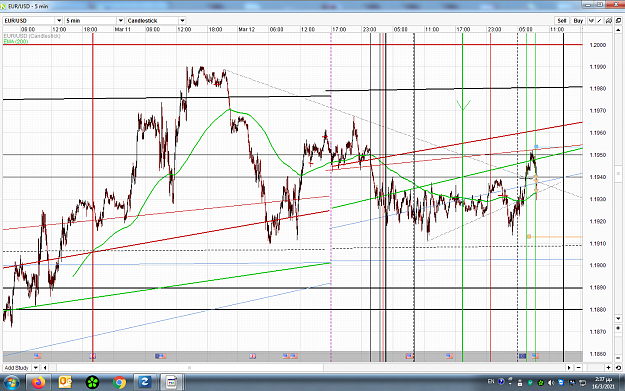Open the 5 min interval dropdown arrow

coord(120,21)
